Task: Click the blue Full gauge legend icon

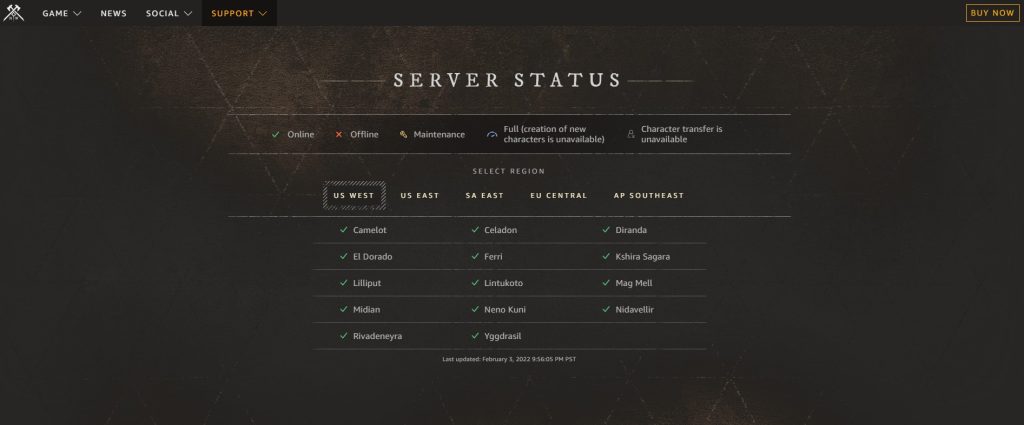Action: [x=492, y=134]
